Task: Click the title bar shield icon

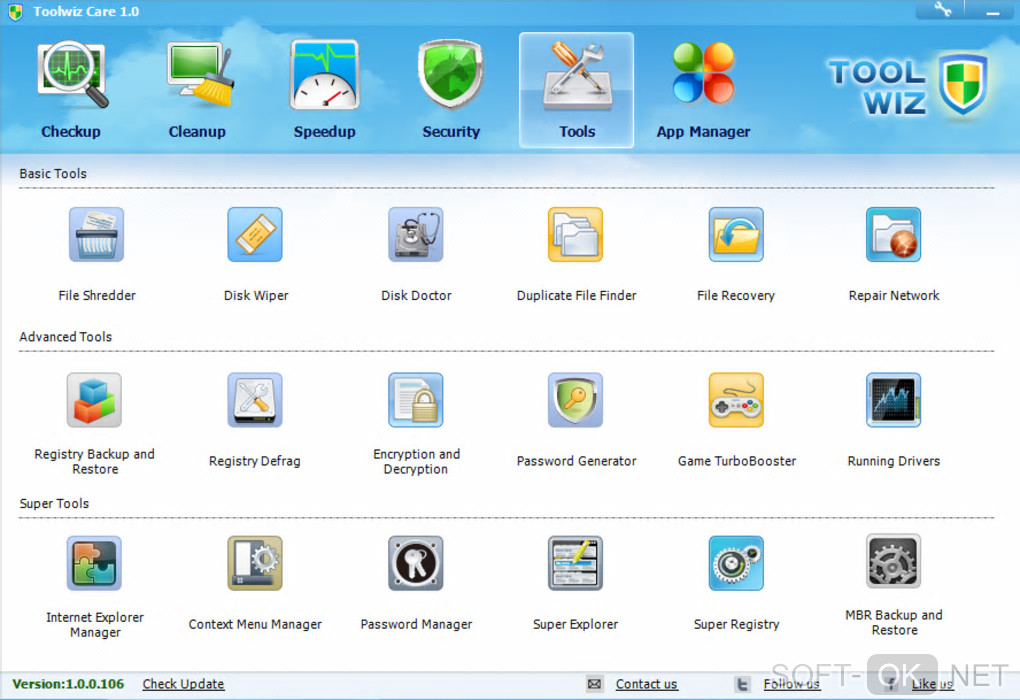Action: click(x=16, y=12)
